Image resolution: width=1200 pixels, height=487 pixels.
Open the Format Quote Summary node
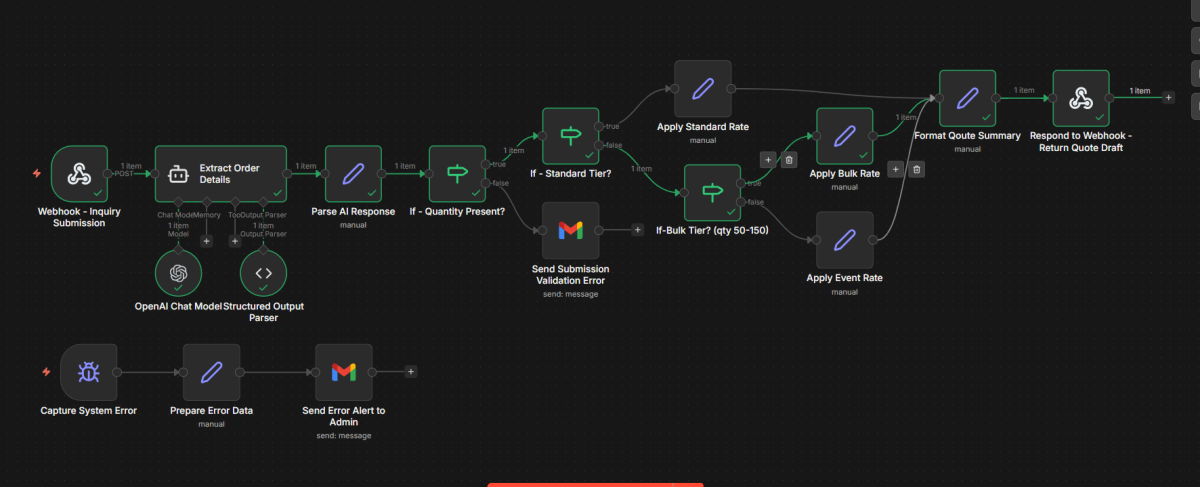(967, 98)
